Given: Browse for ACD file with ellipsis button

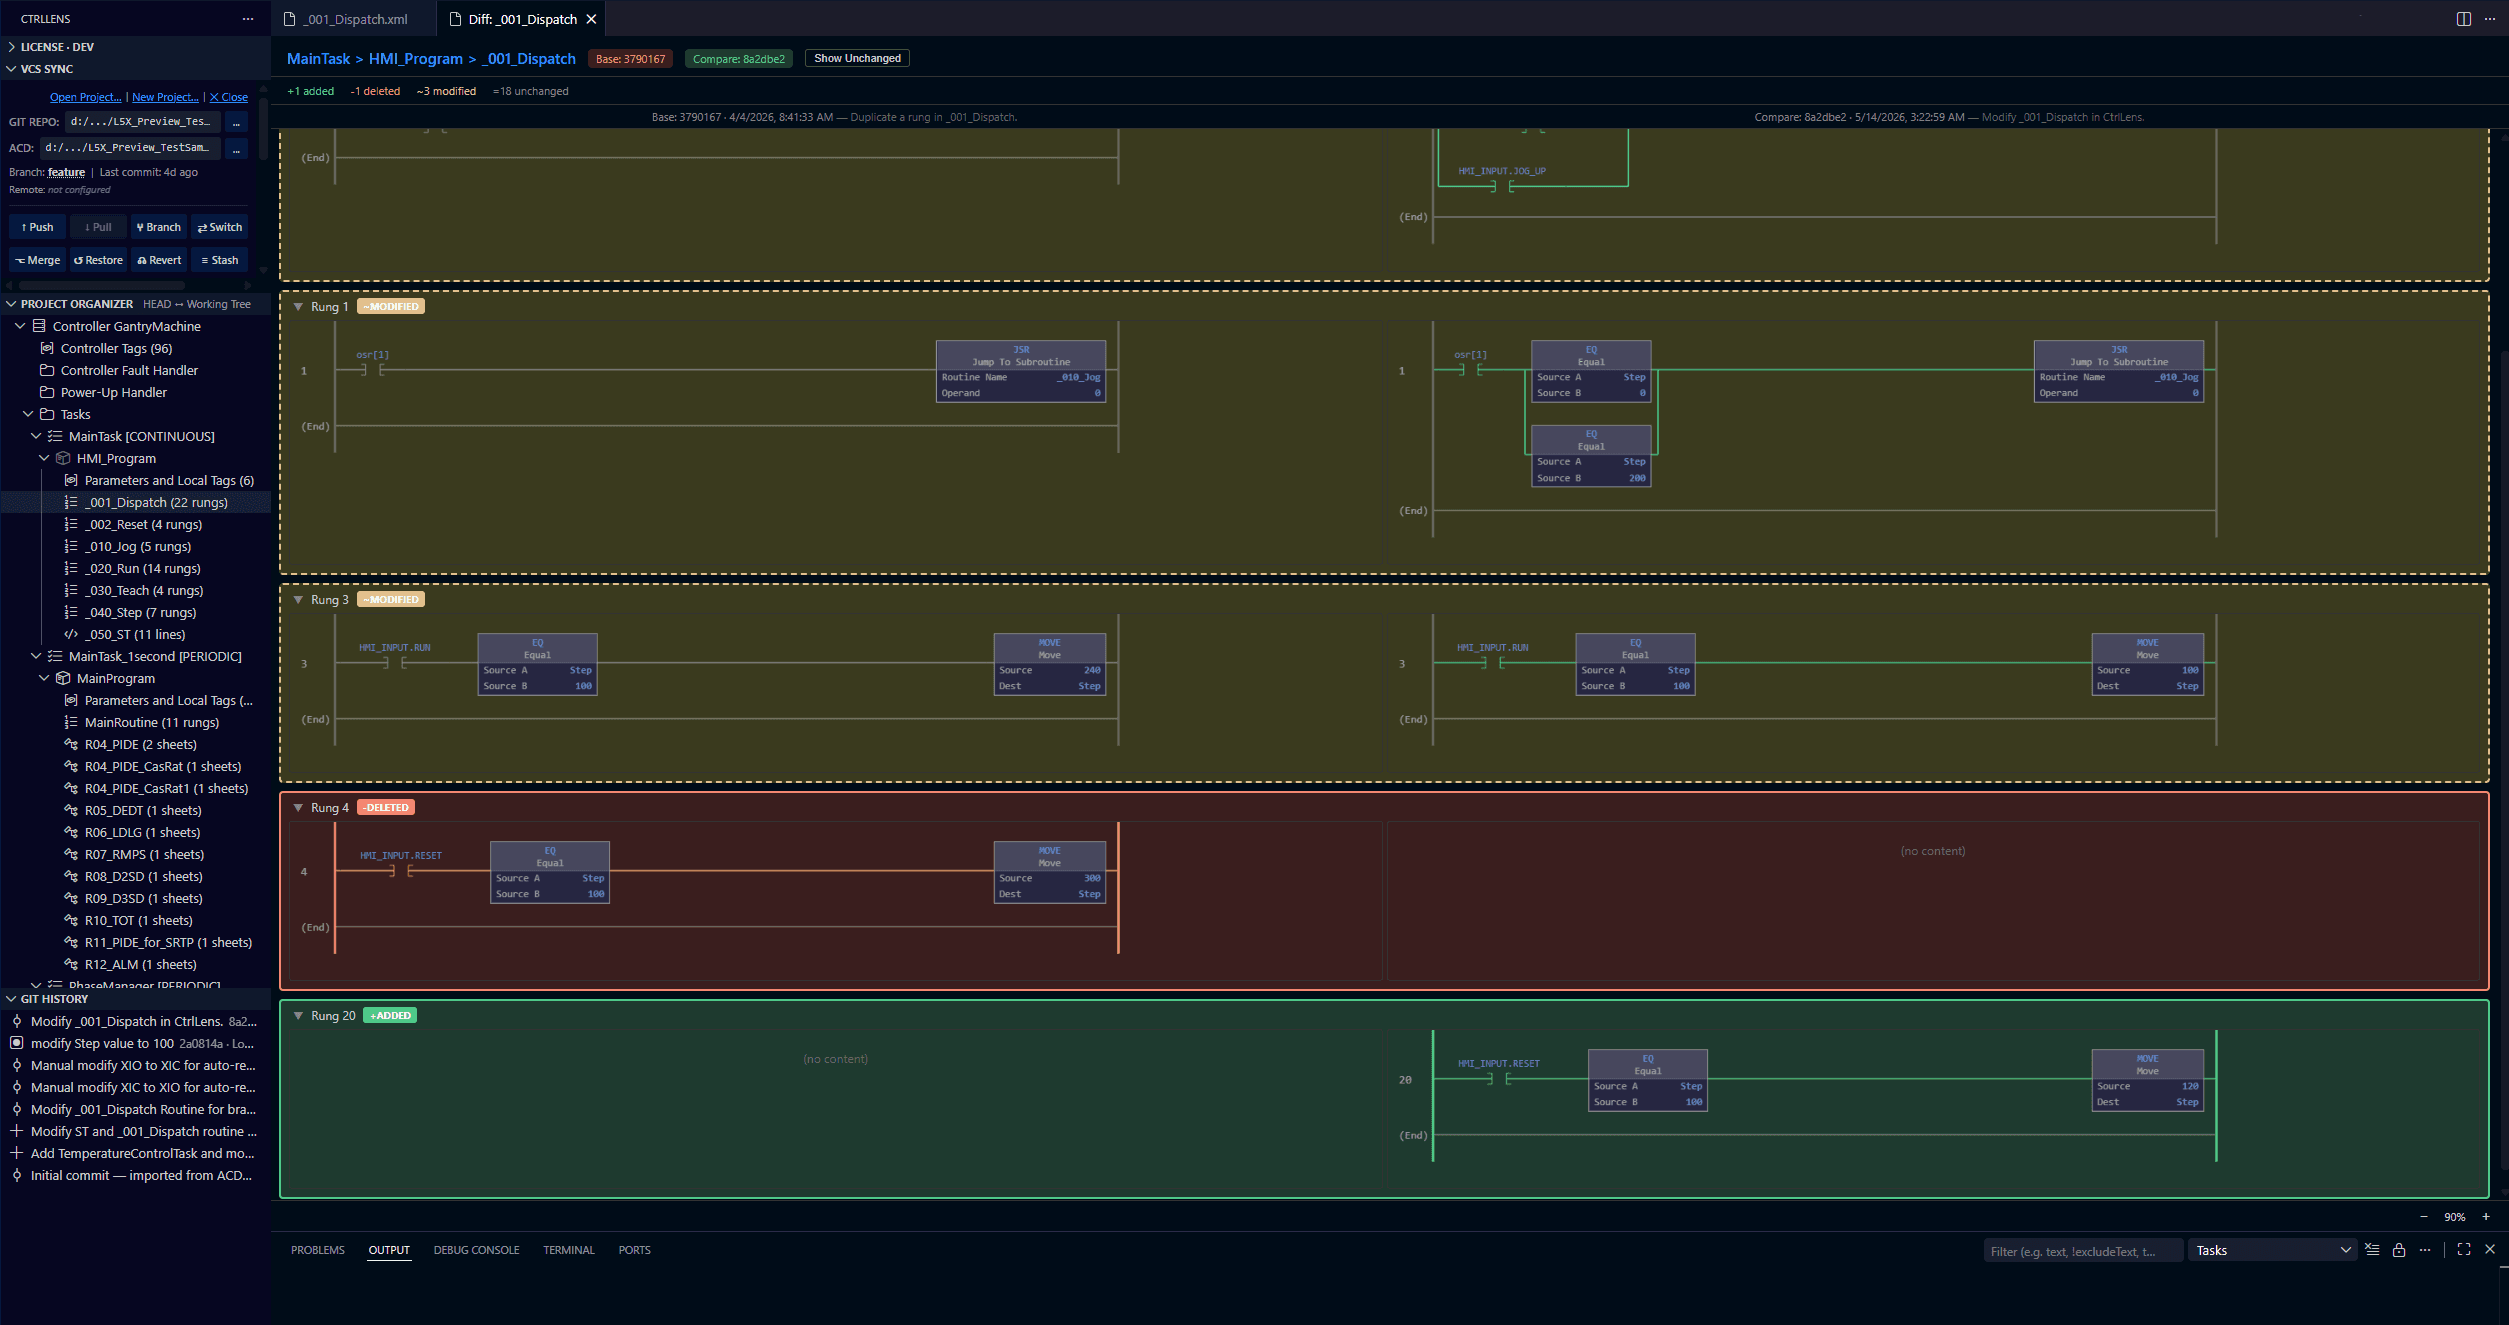Looking at the screenshot, I should click(236, 148).
